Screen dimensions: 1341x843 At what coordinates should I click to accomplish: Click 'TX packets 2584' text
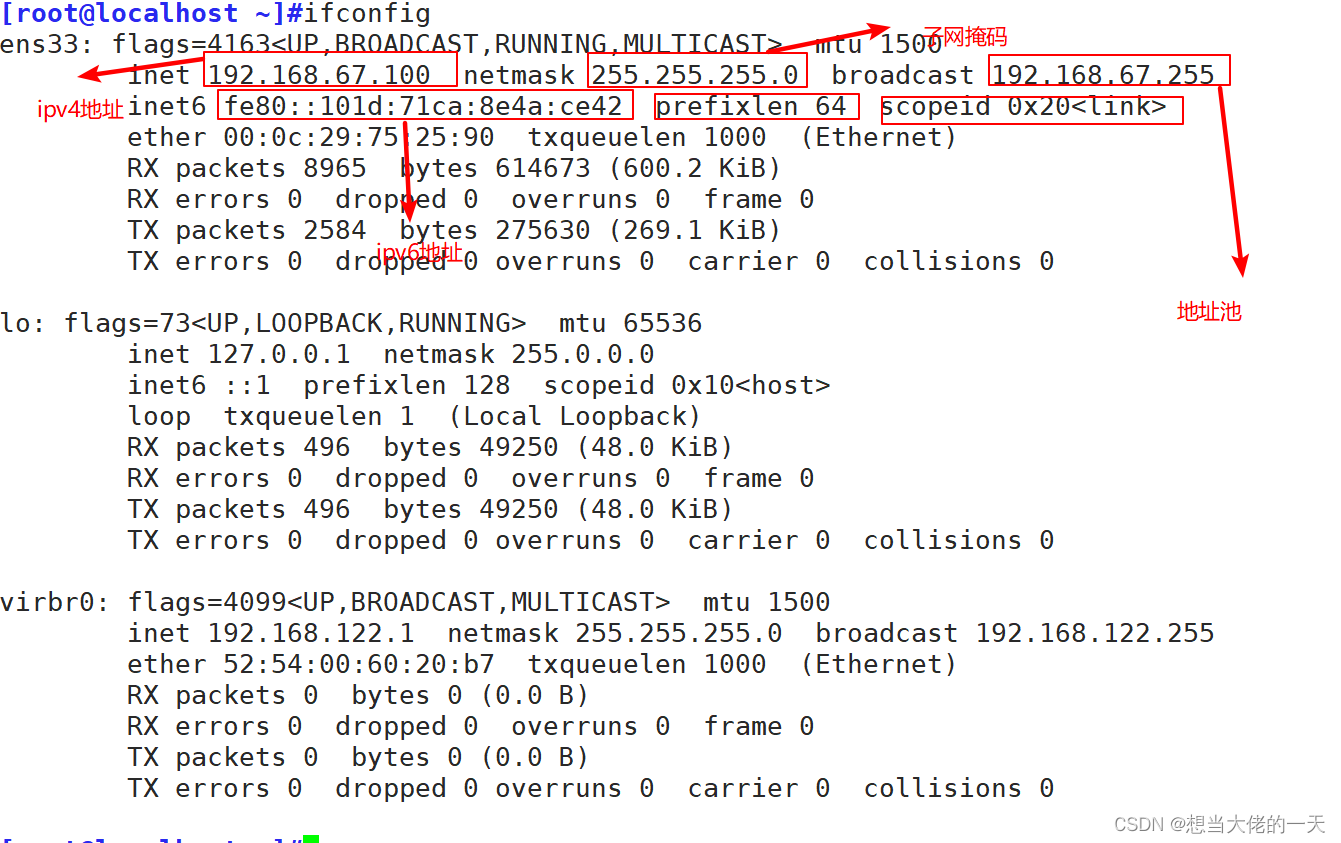click(x=247, y=230)
